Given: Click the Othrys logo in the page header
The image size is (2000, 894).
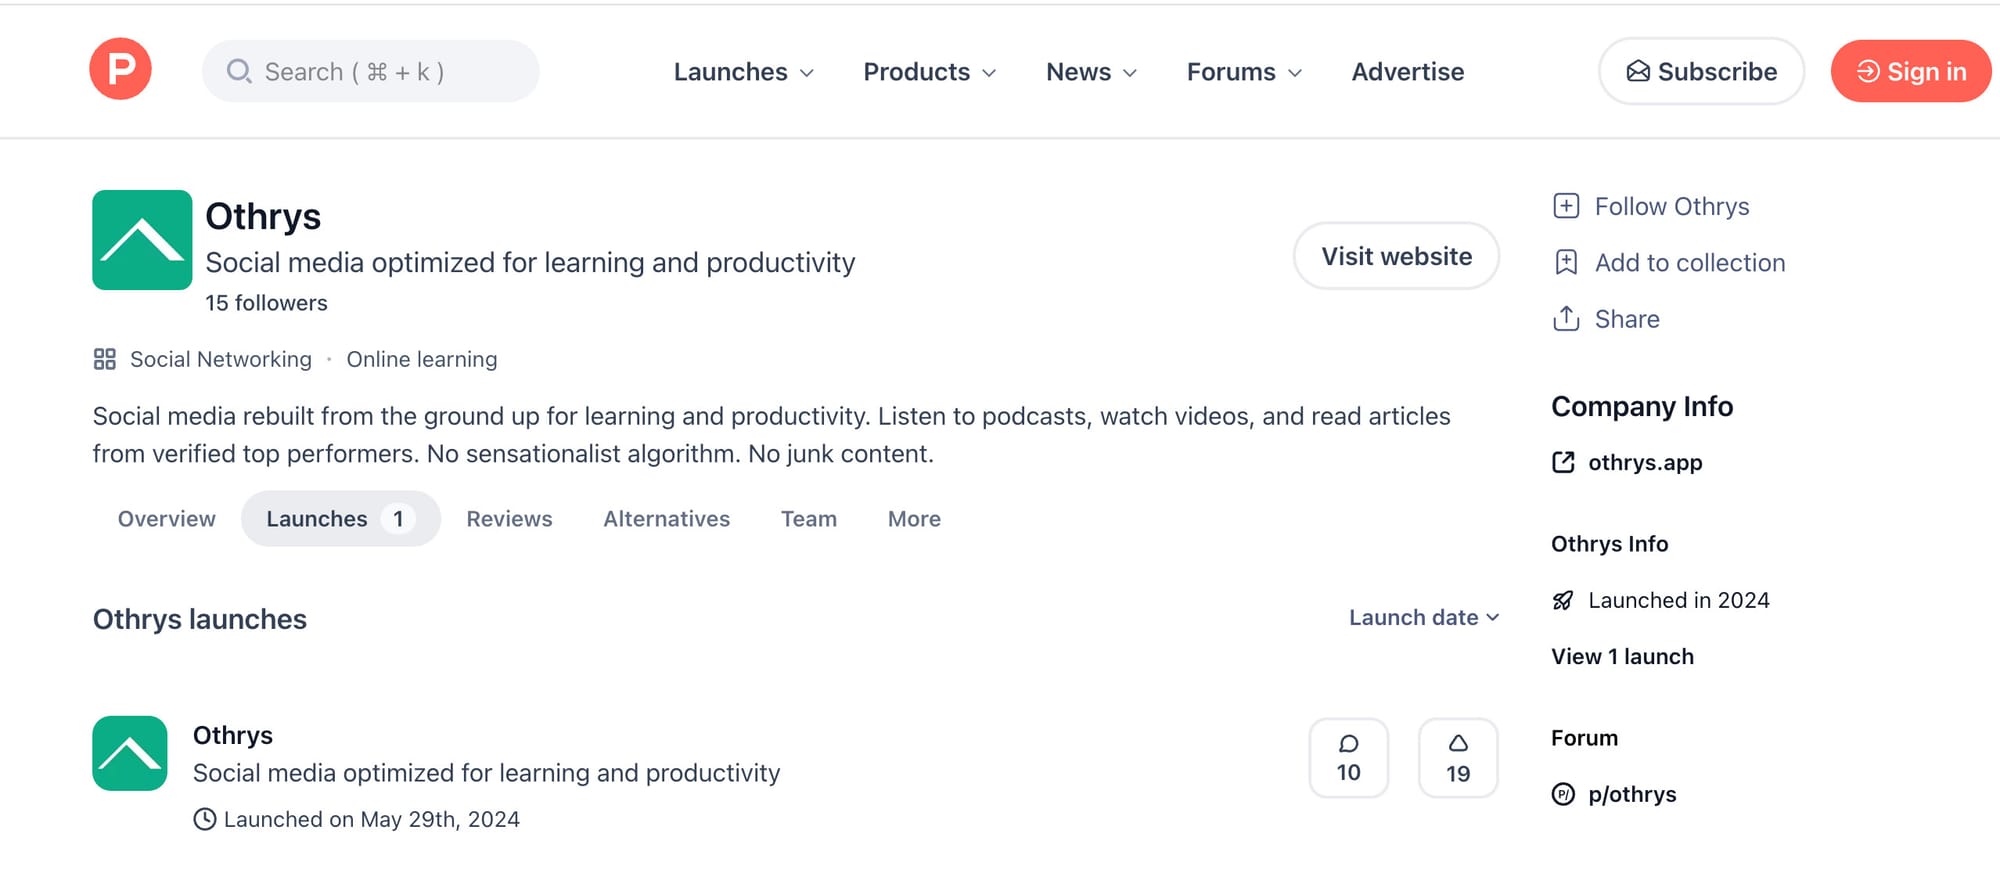Looking at the screenshot, I should pos(142,240).
